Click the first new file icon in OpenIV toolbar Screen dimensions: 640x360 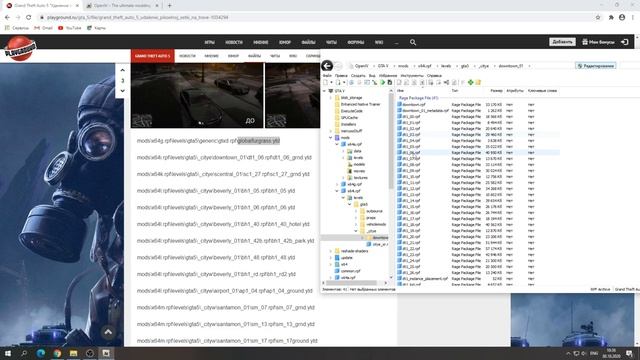(x=325, y=82)
